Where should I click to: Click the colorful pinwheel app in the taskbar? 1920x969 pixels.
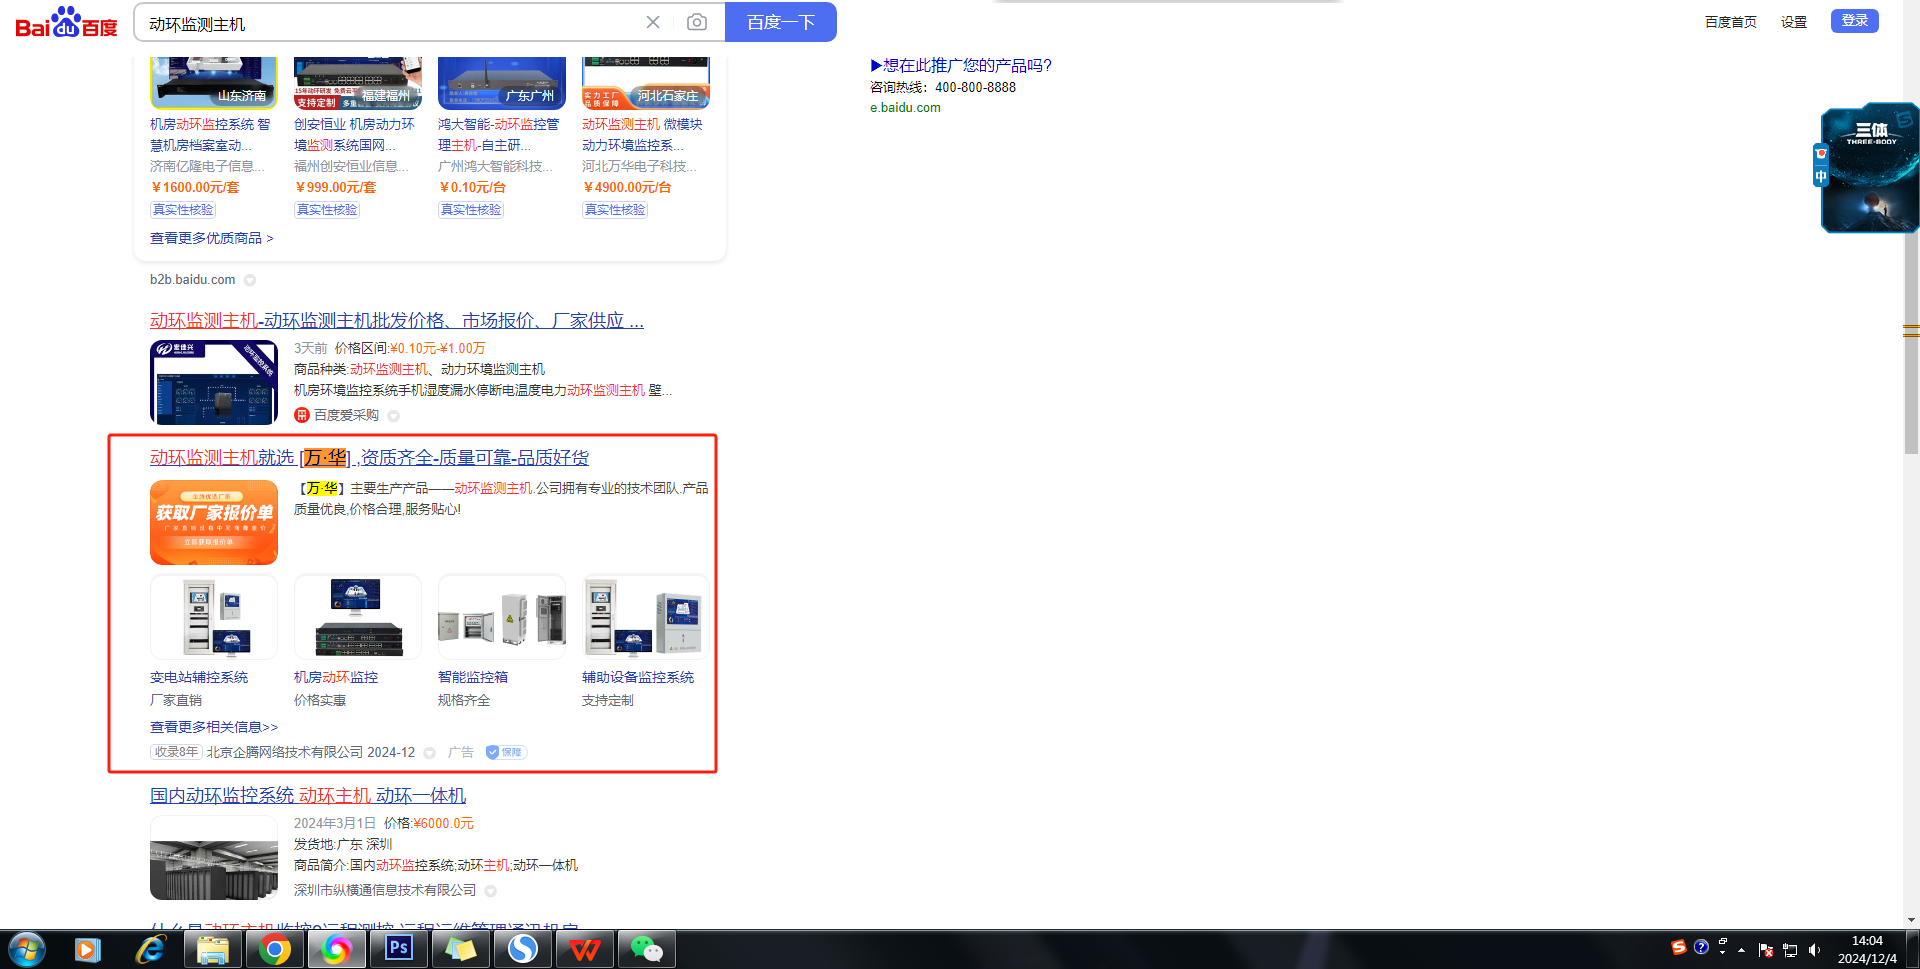(x=337, y=949)
